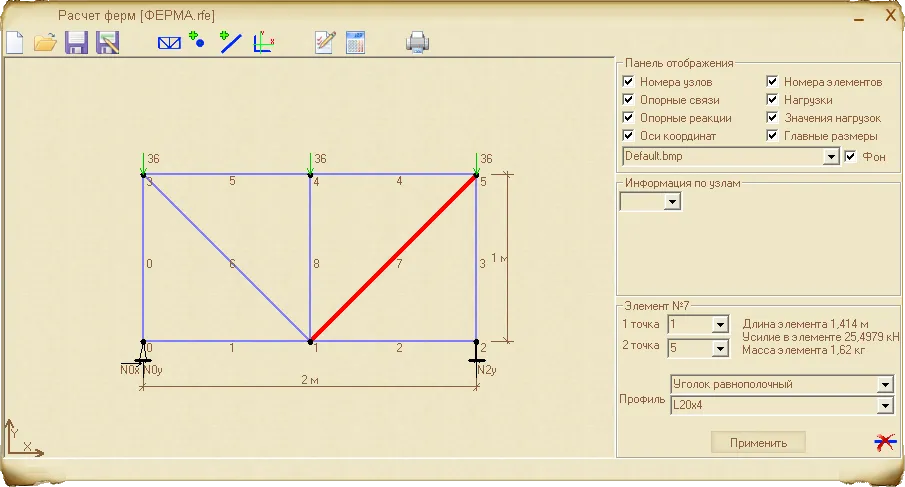Click the Применить button
This screenshot has height=487, width=905.
pyautogui.click(x=758, y=443)
